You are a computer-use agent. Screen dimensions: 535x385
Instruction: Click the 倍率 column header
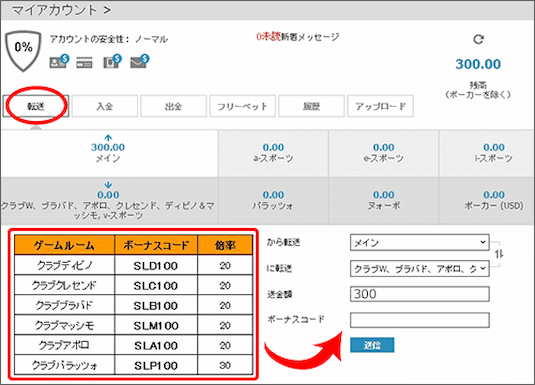click(225, 245)
